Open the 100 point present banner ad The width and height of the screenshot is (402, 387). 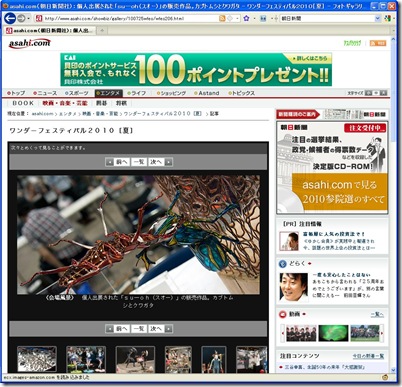[x=196, y=69]
